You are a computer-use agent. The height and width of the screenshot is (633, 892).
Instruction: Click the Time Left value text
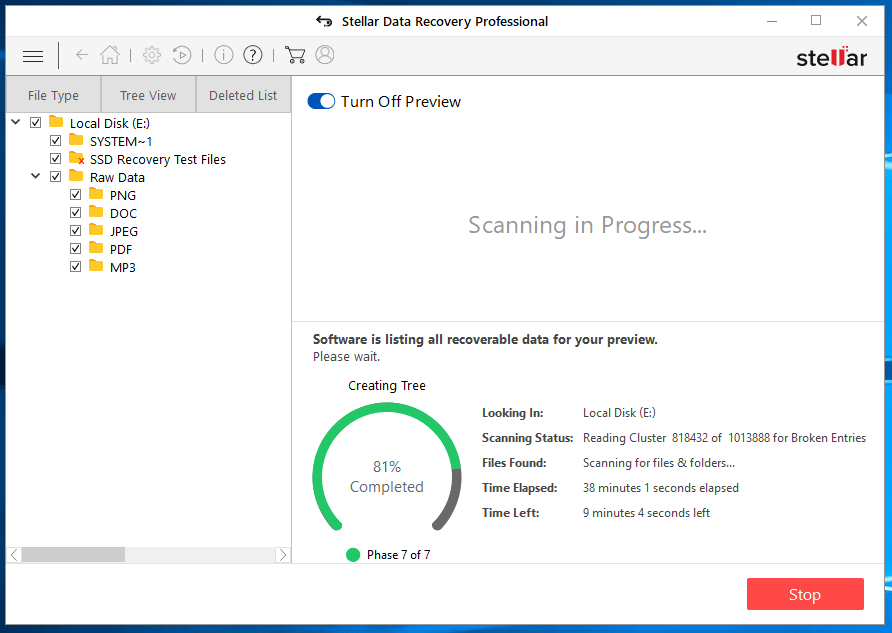click(646, 513)
